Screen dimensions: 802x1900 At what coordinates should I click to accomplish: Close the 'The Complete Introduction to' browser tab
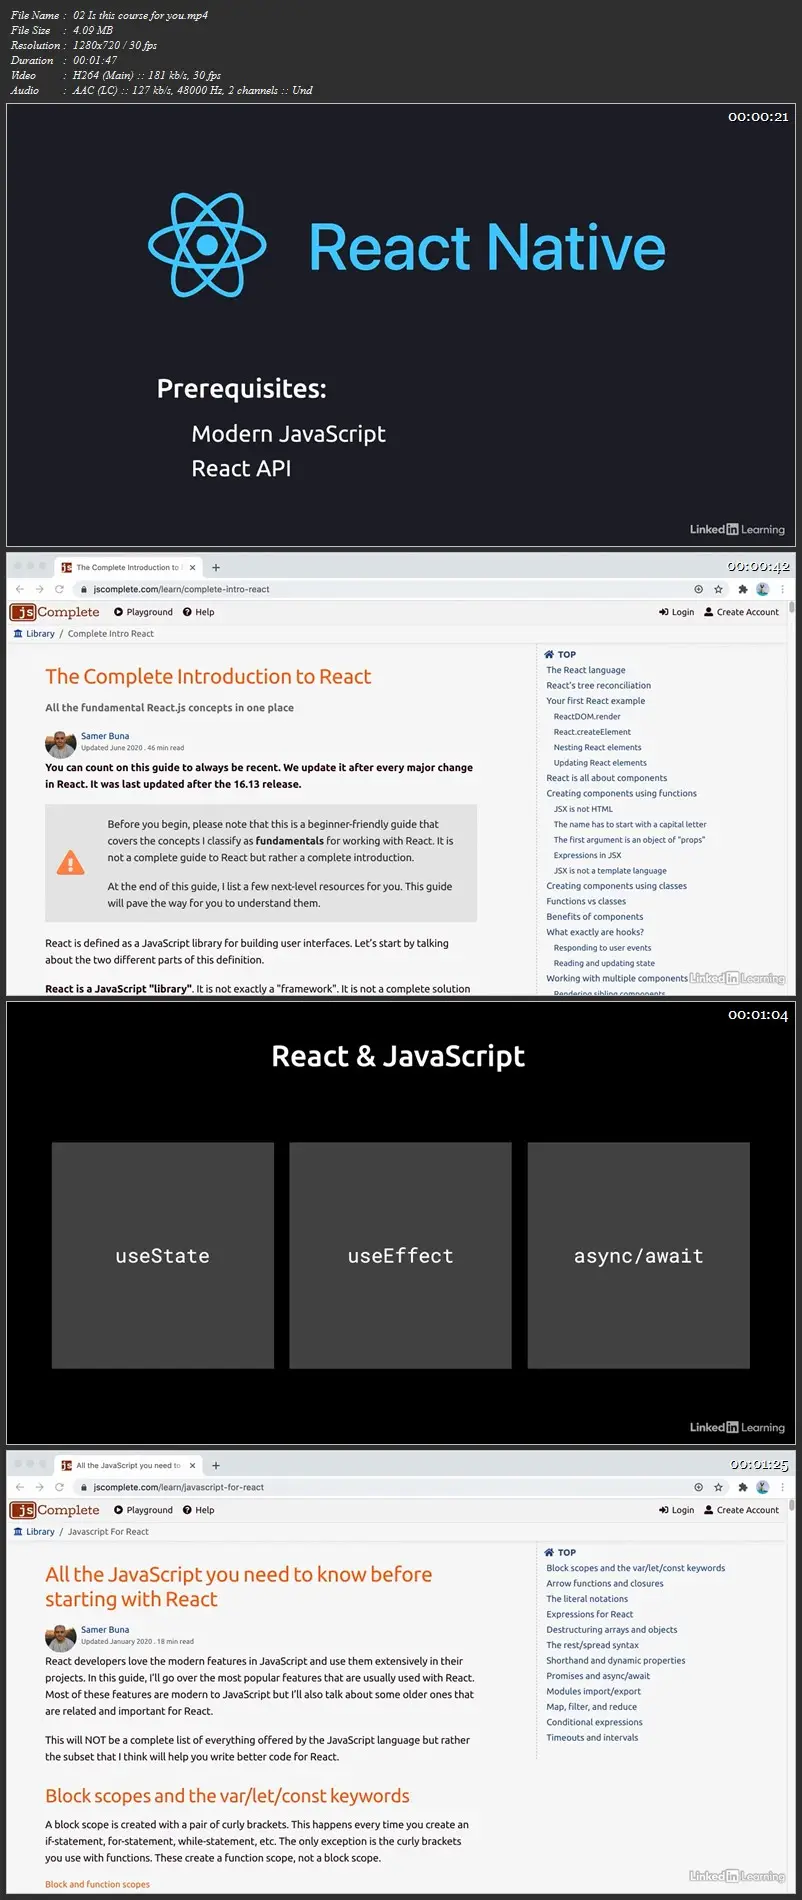tap(193, 567)
